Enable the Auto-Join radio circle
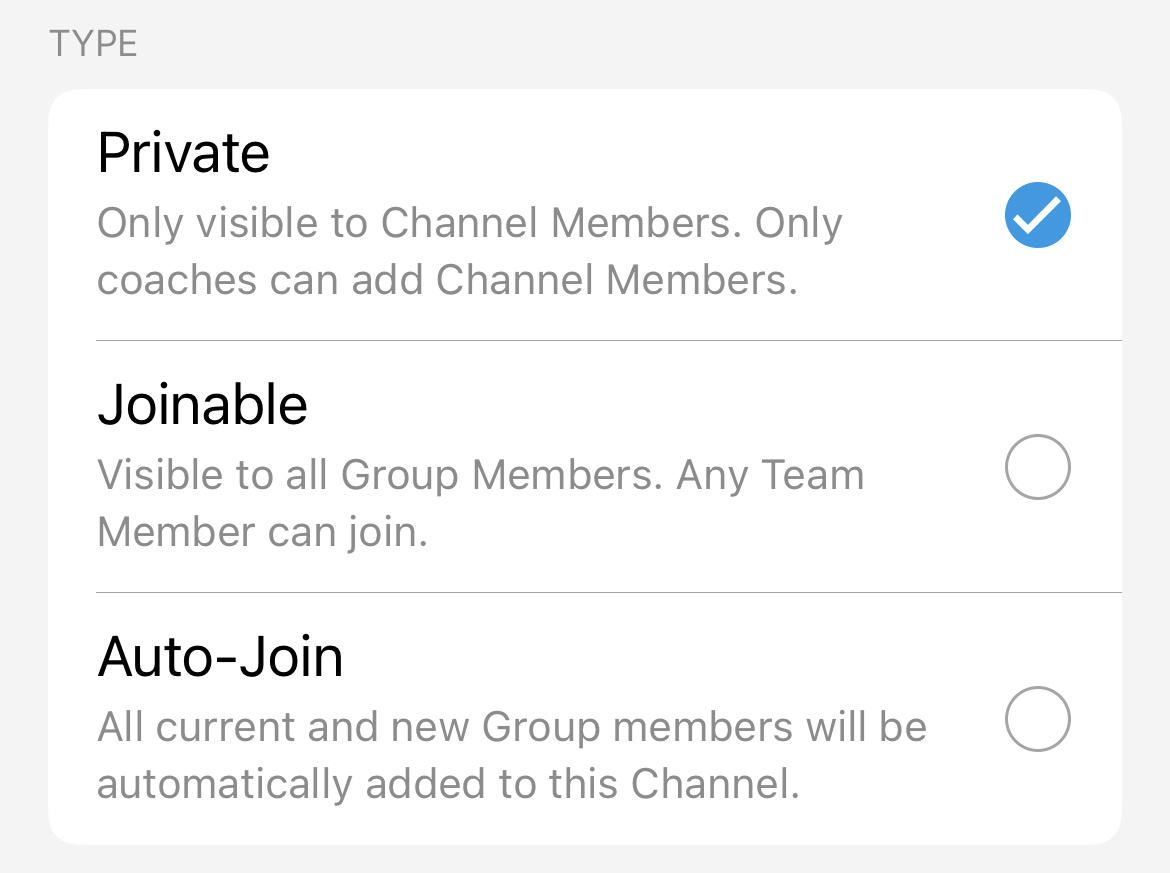This screenshot has height=873, width=1170. pos(1037,719)
